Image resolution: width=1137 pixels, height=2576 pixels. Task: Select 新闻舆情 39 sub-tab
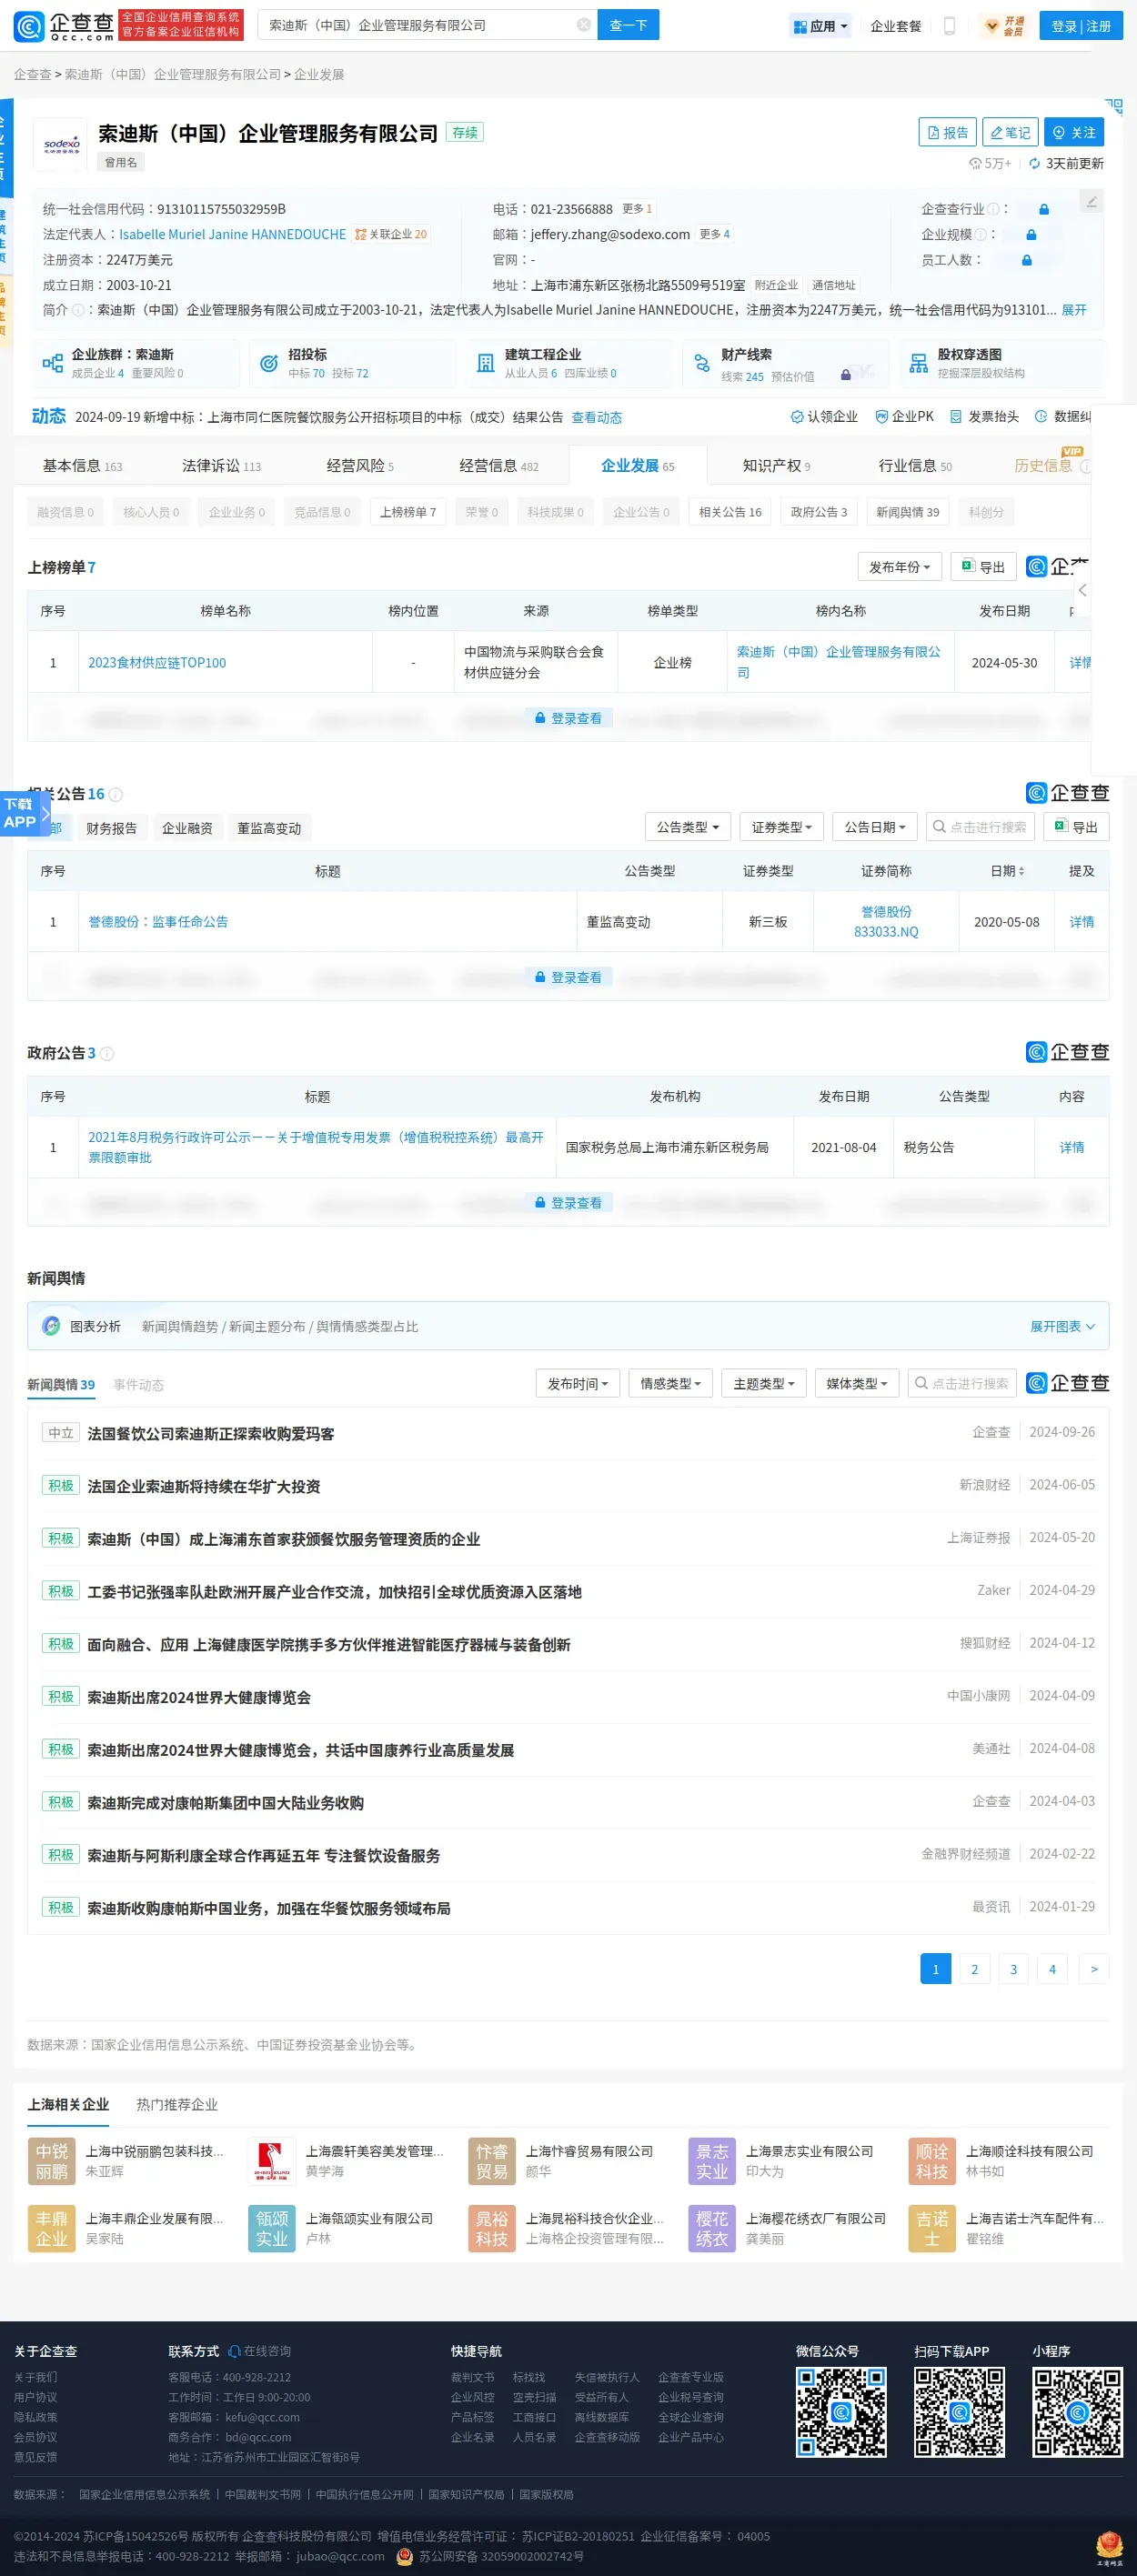tap(907, 512)
